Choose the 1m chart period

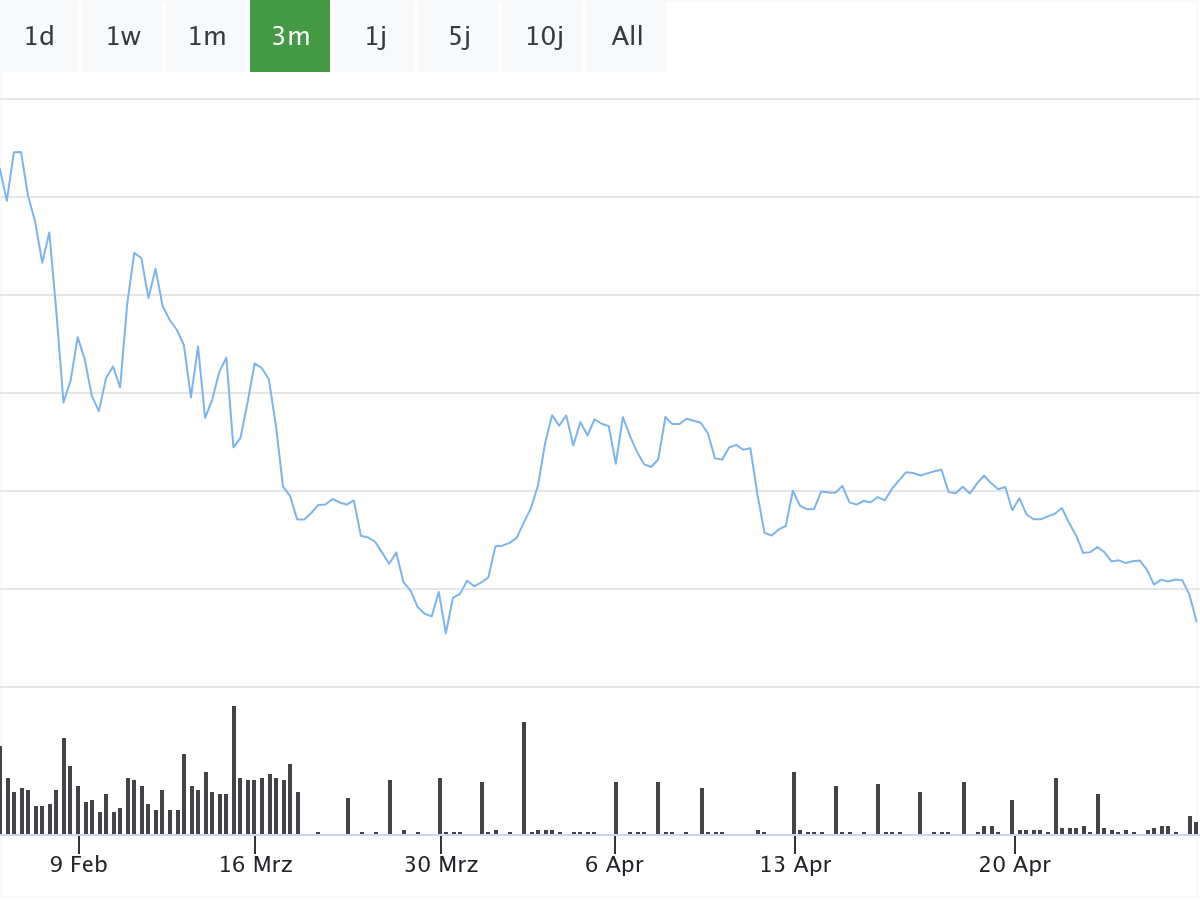pos(207,37)
